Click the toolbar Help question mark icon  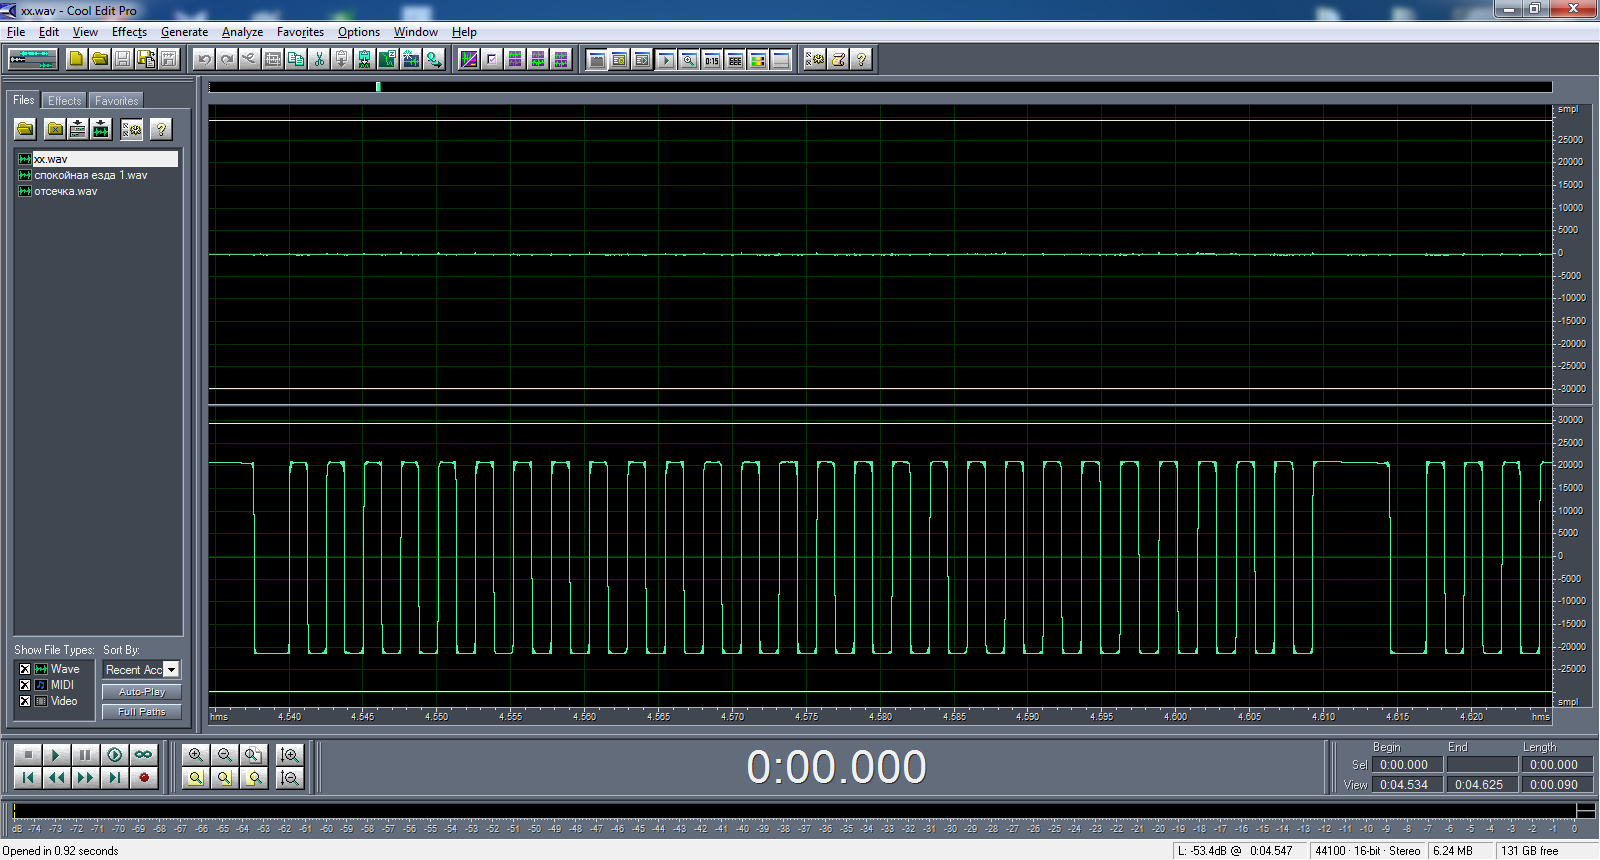(x=861, y=59)
